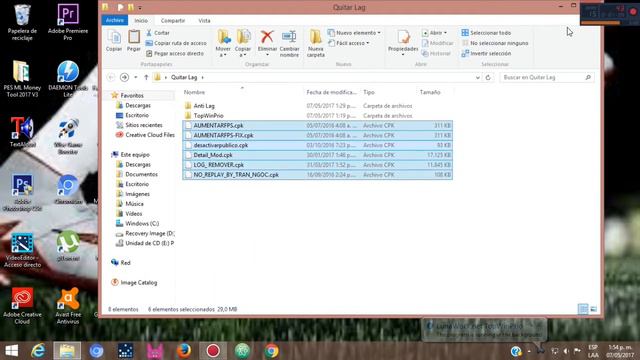640x360 pixels.
Task: Click Favoritos in navigation pane
Action: (132, 95)
